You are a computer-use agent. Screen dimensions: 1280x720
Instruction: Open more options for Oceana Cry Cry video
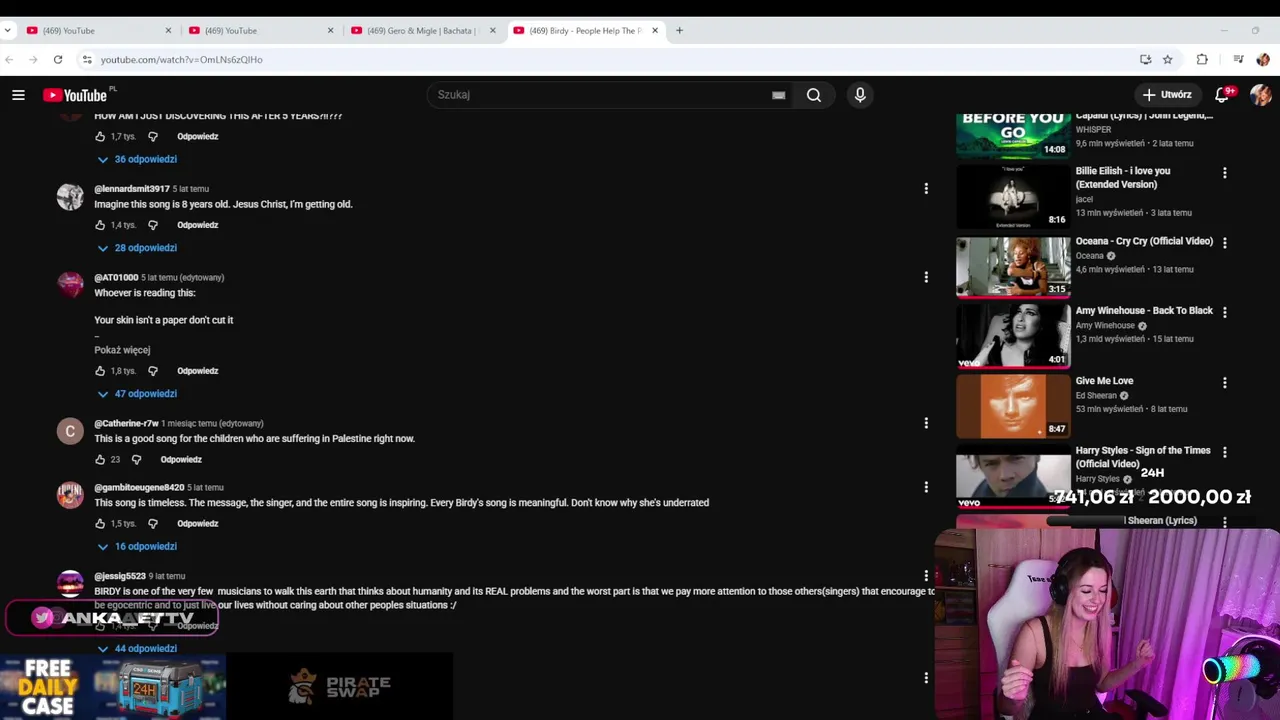tap(1224, 243)
